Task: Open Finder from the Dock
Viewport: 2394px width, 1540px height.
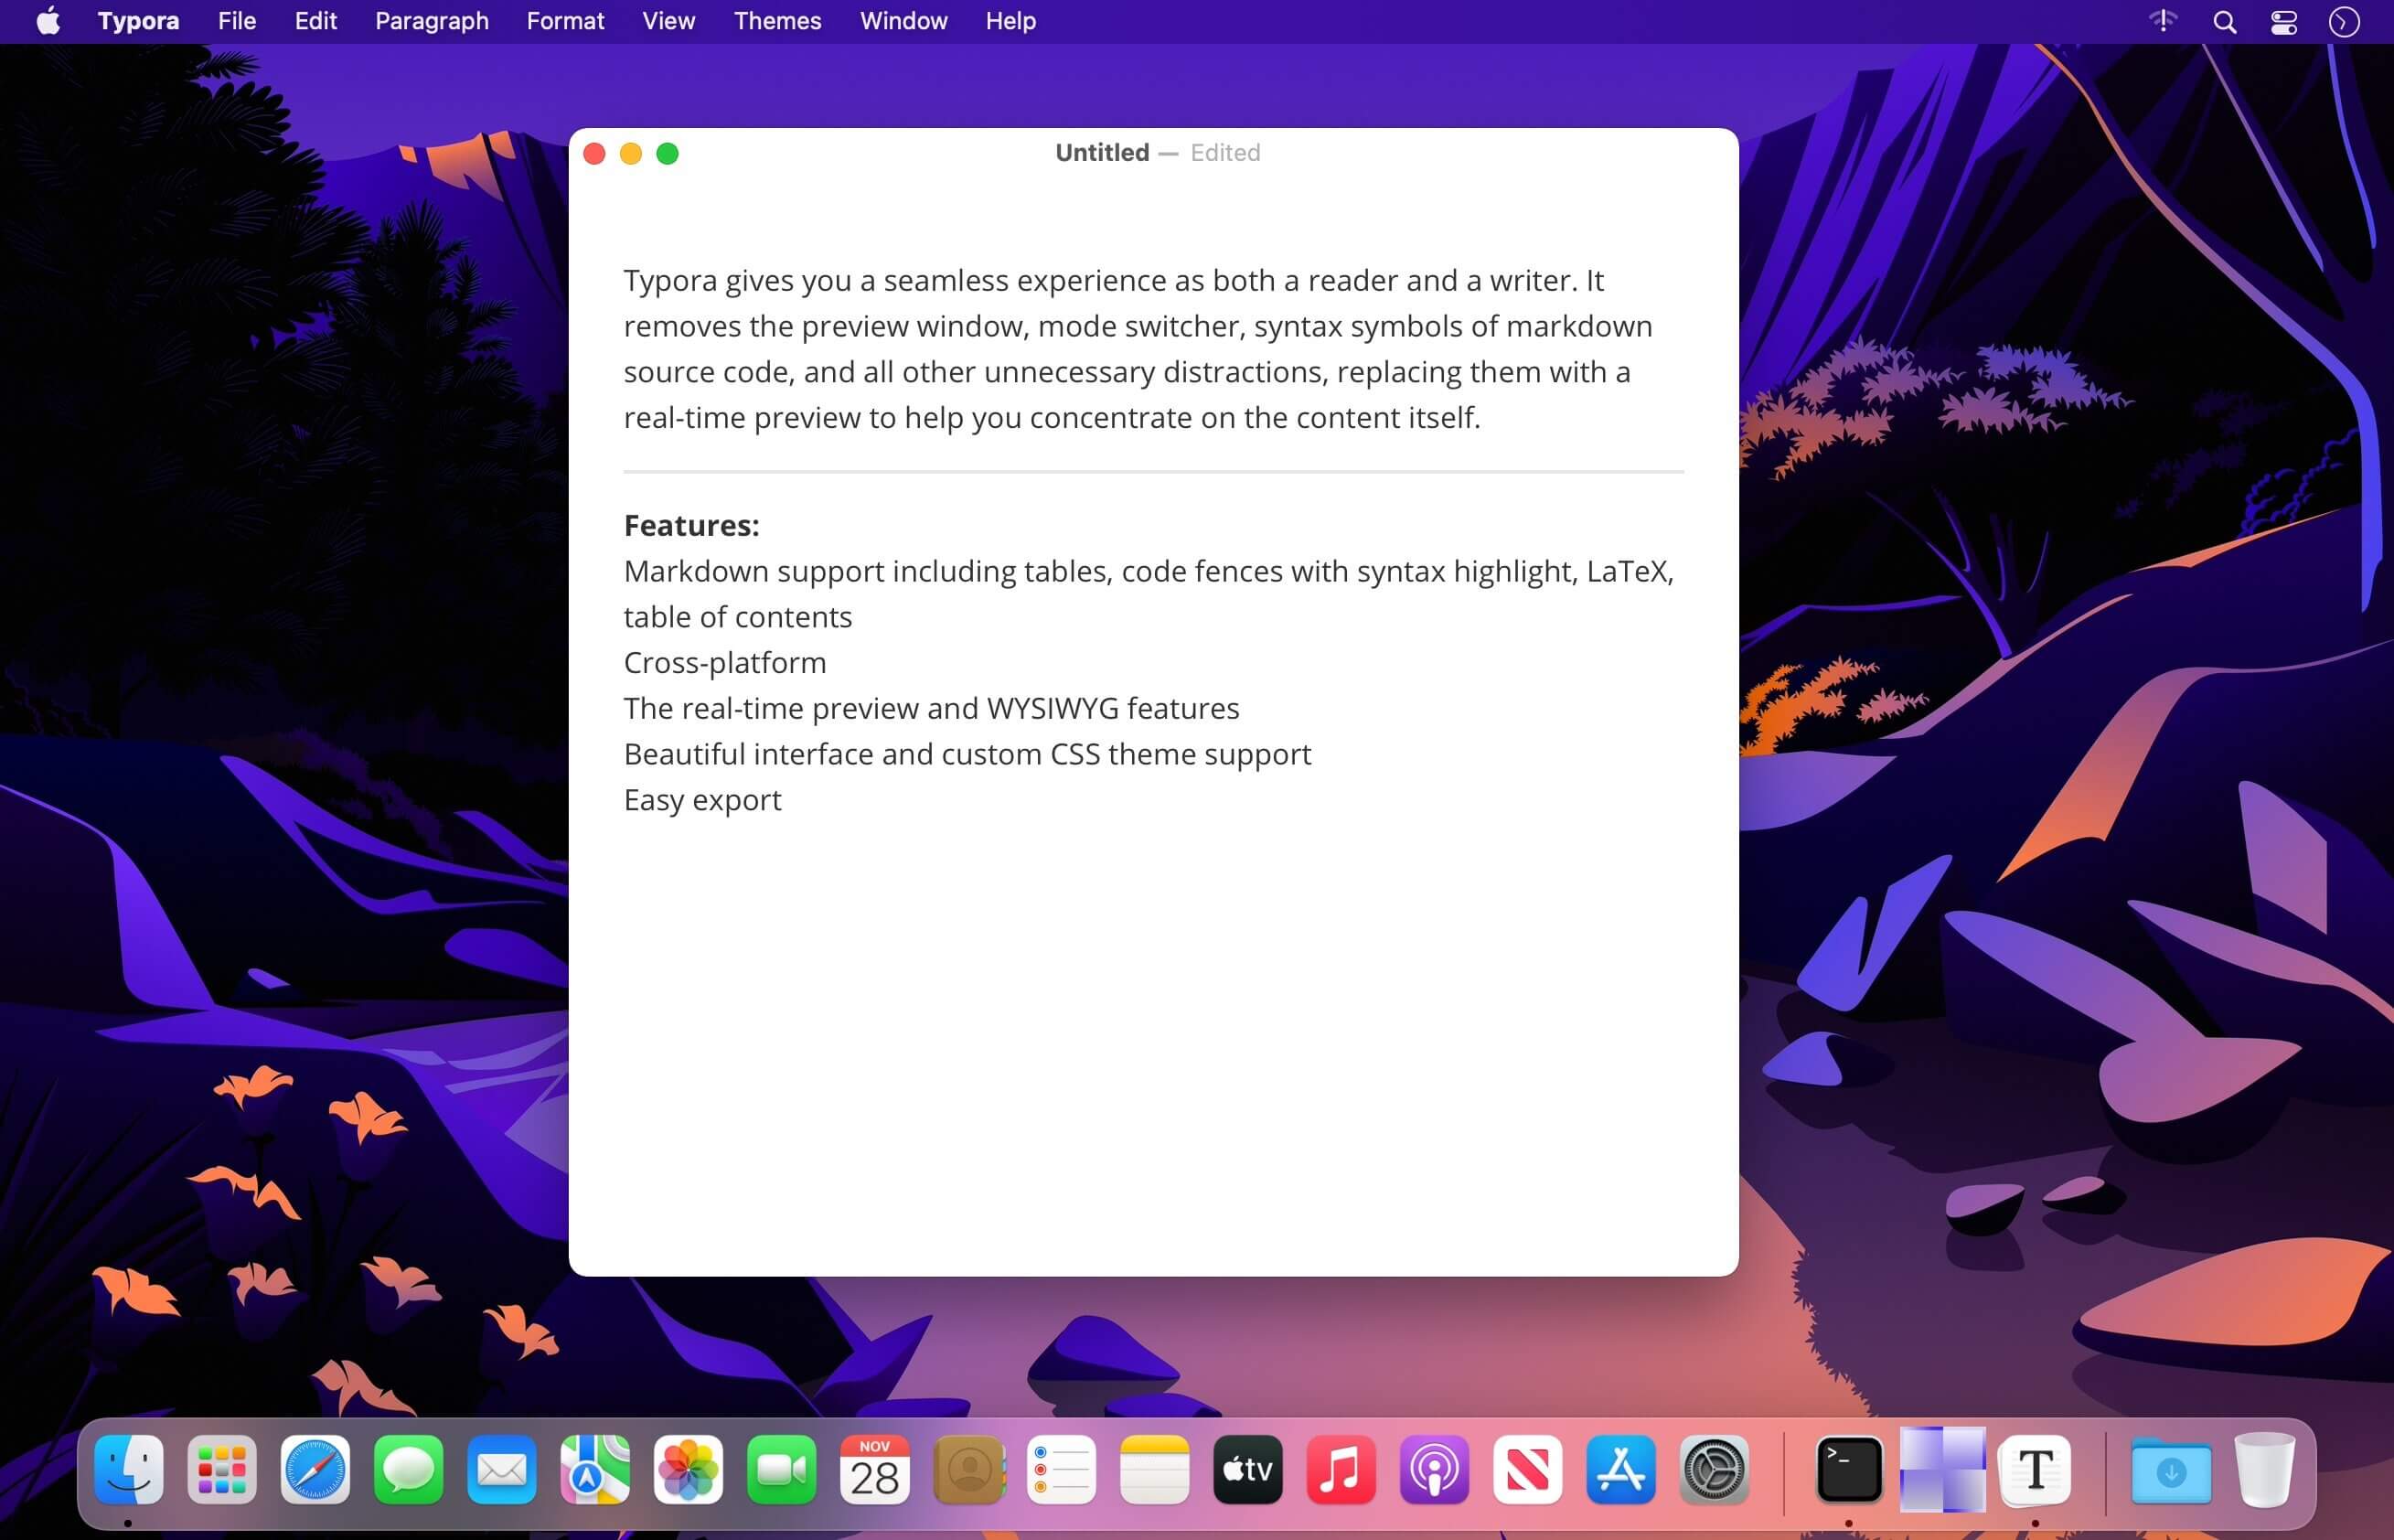Action: click(x=131, y=1470)
